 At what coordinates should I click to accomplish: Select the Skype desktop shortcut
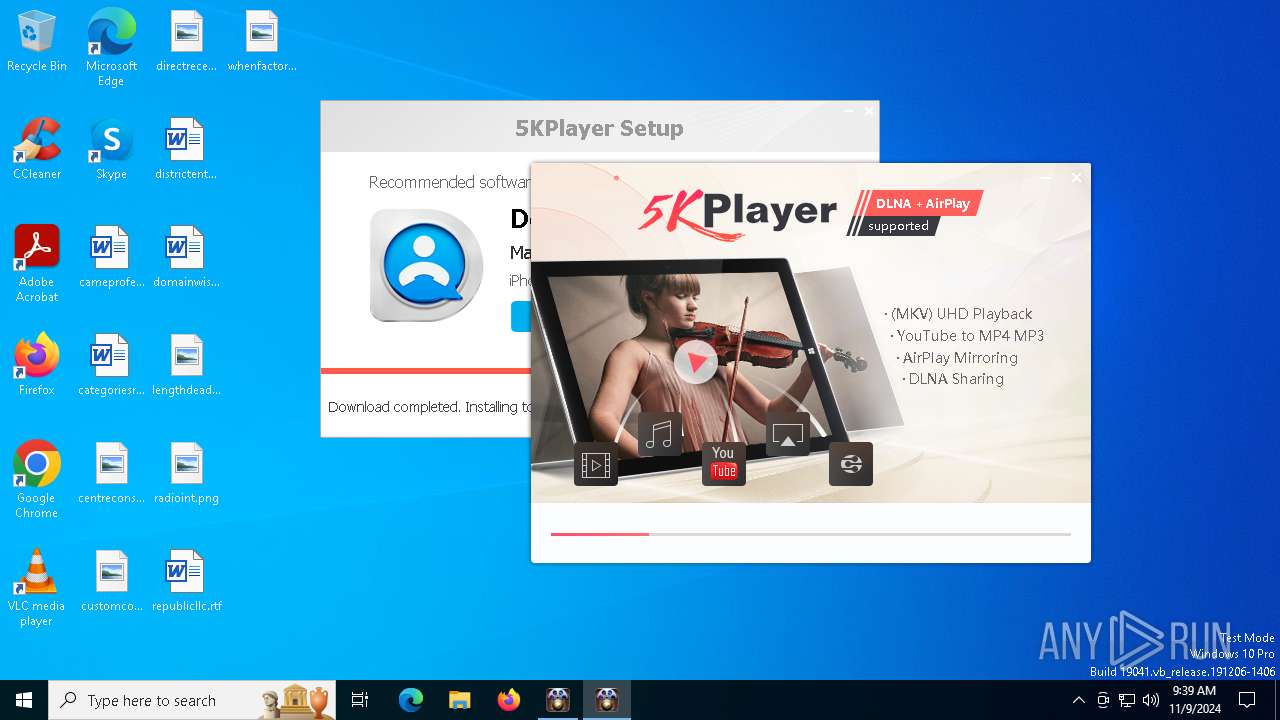[111, 149]
